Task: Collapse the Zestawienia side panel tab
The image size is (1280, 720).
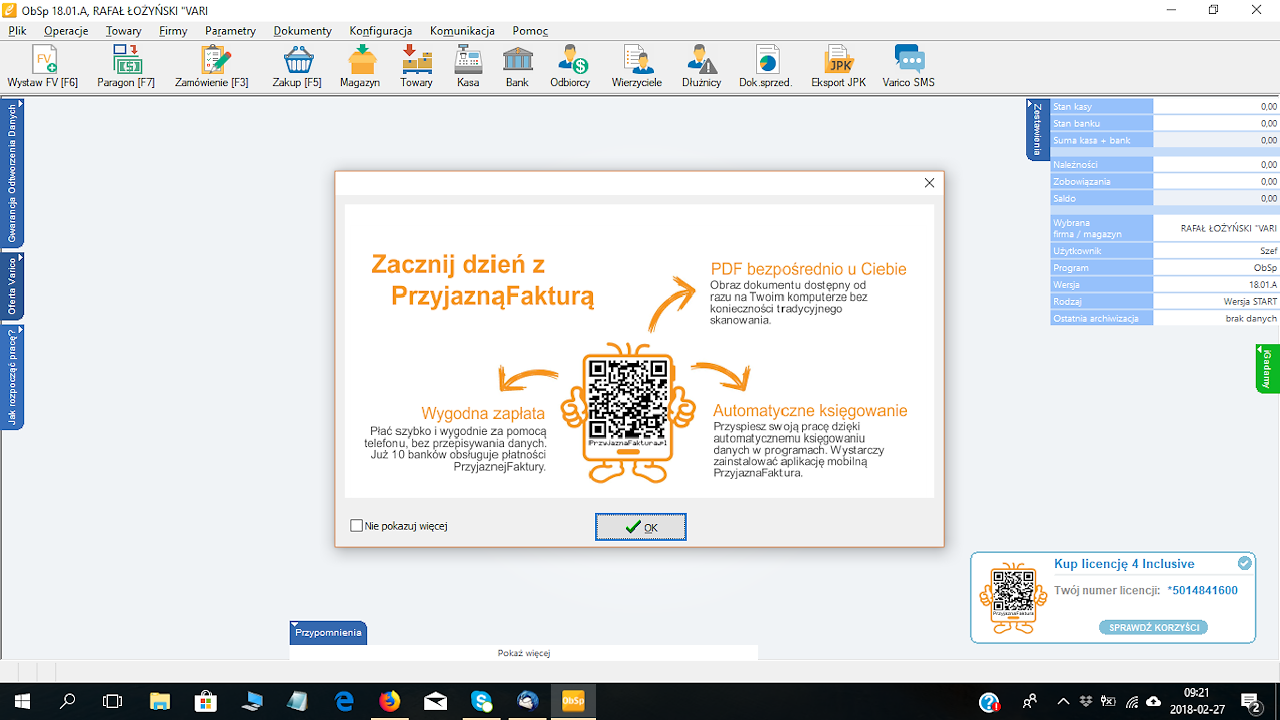Action: point(1038,128)
